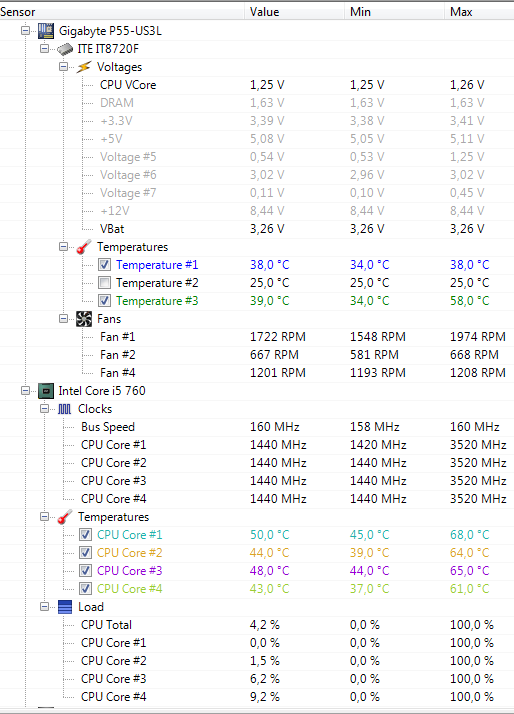Viewport: 514px width, 714px height.
Task: Click the Voltages lightning bolt icon
Action: (84, 67)
